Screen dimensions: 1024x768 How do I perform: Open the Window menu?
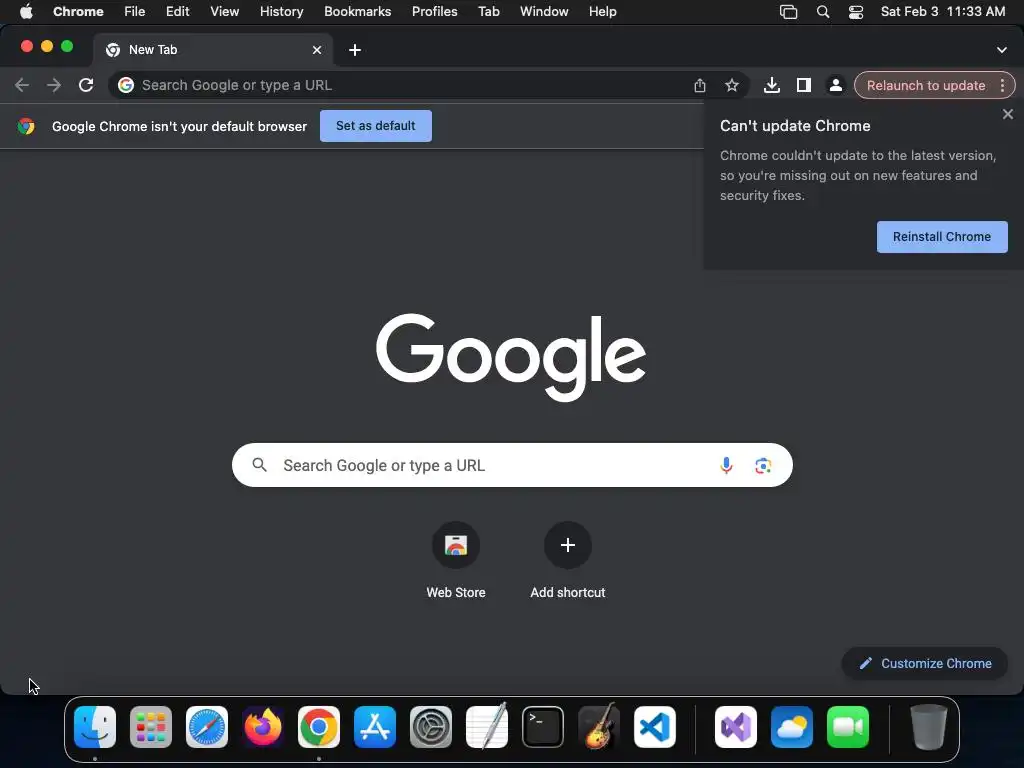pyautogui.click(x=544, y=11)
